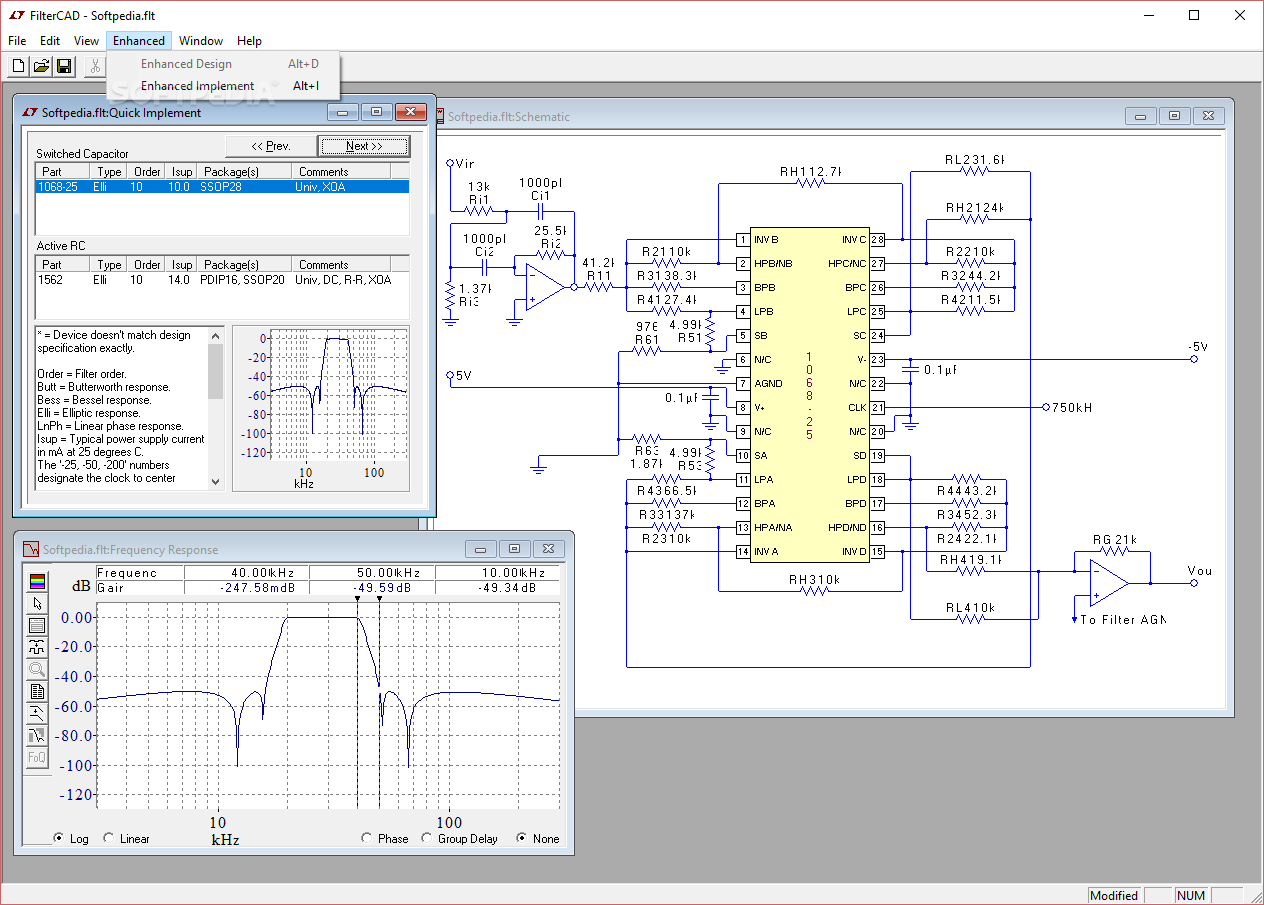
Task: Select the 1068-25 row in Switched Capacitor list
Action: [x=222, y=186]
